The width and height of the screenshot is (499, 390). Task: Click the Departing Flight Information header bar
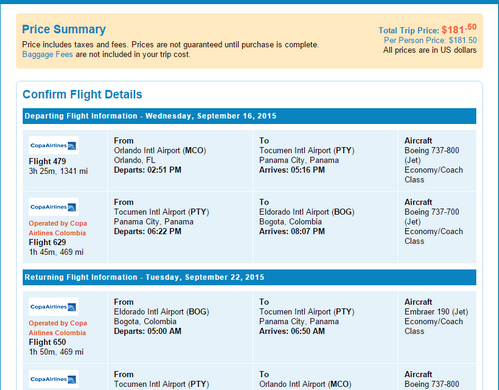pos(249,116)
